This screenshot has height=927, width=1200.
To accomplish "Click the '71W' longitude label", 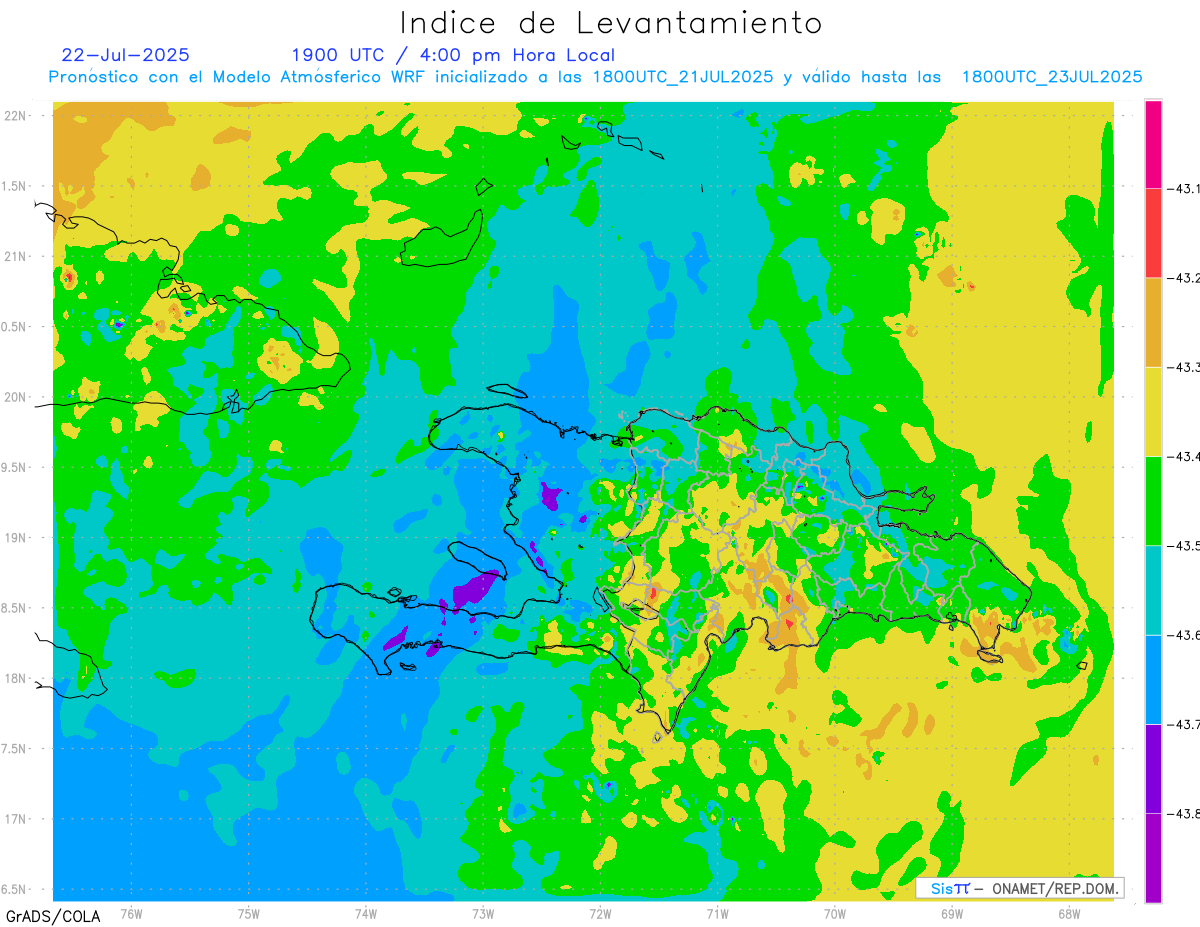I will (x=717, y=913).
